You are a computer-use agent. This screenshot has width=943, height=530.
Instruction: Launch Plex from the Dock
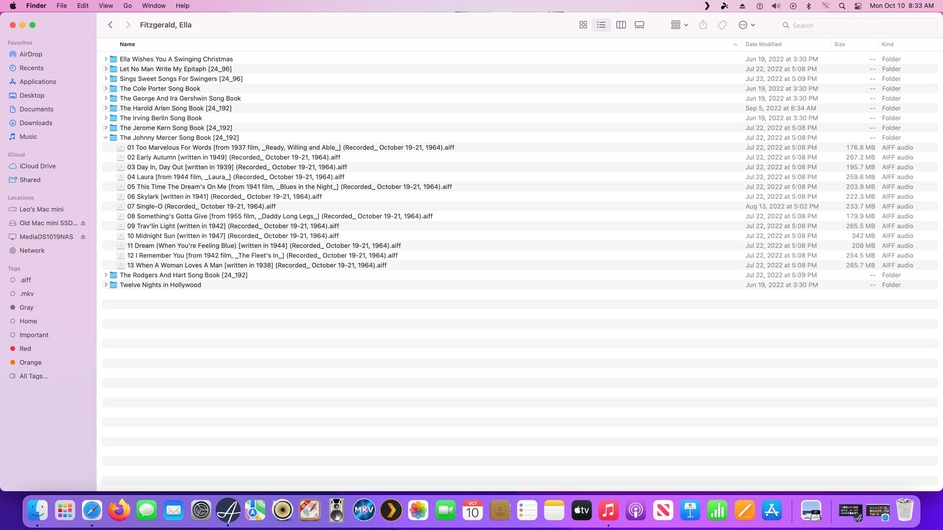(391, 510)
